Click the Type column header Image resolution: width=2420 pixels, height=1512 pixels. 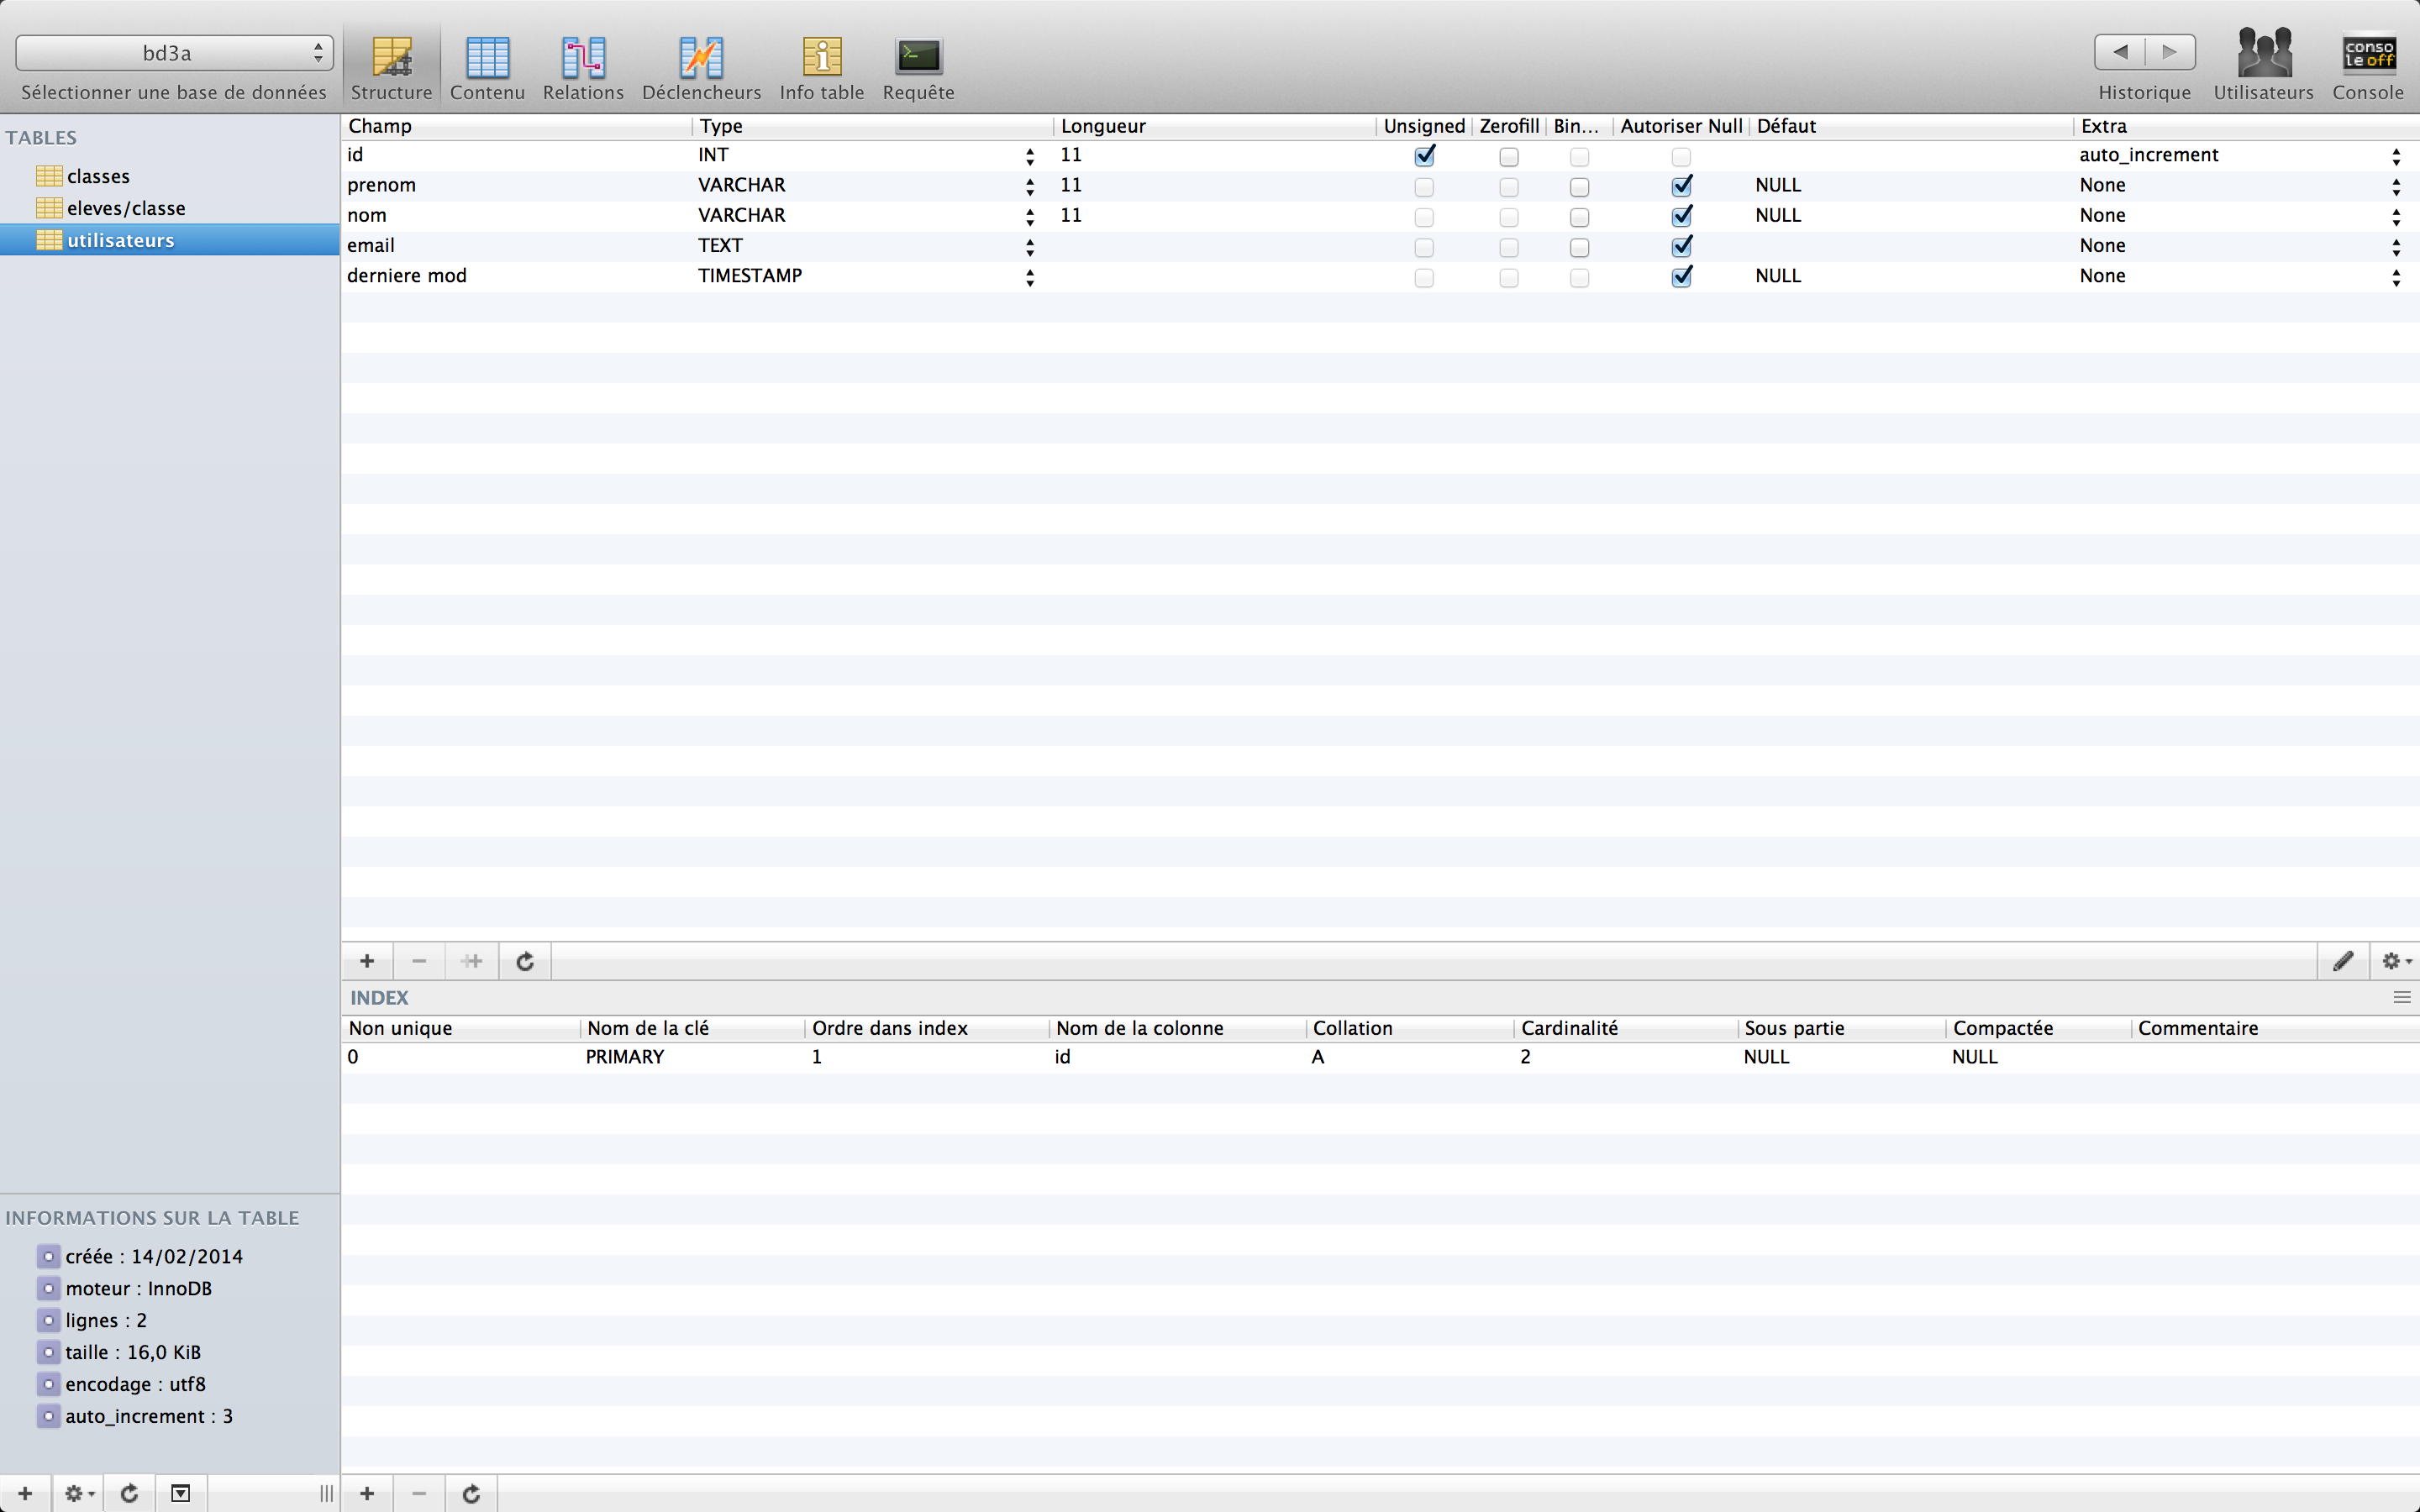click(x=872, y=126)
